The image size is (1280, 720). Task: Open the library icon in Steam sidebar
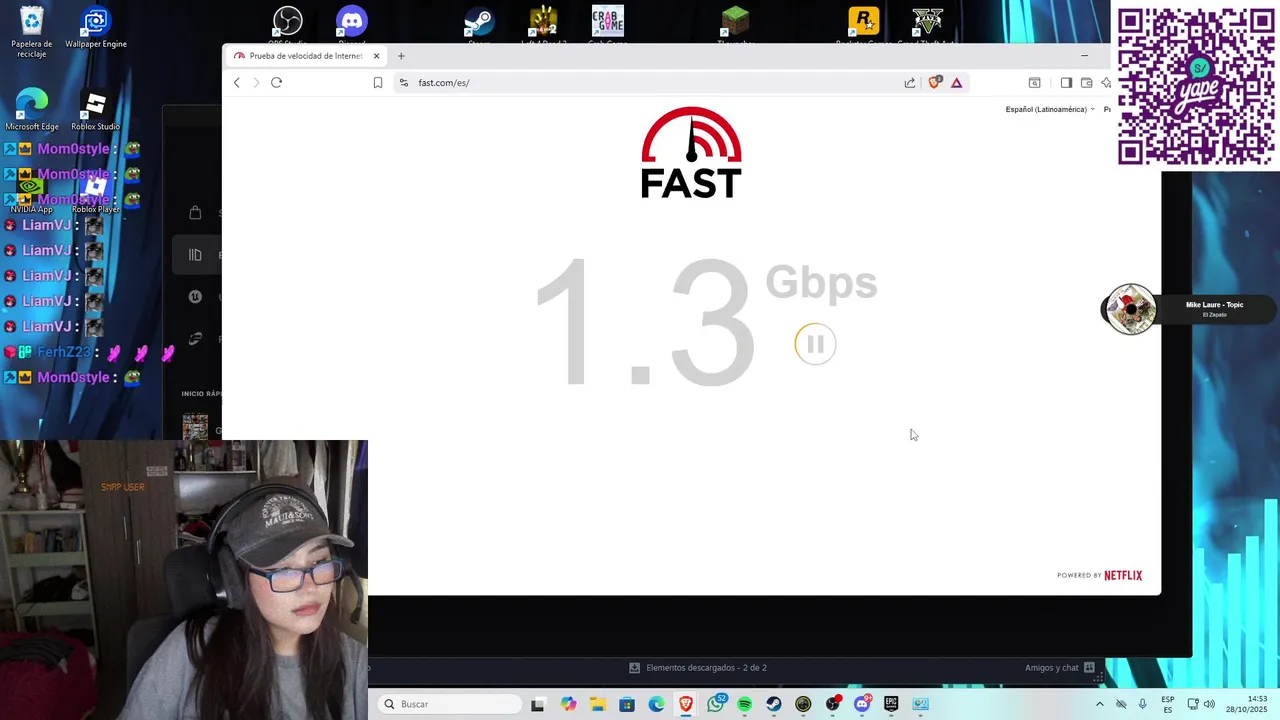click(x=195, y=255)
